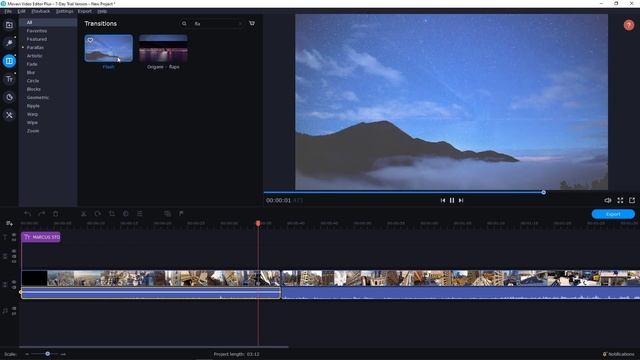Select the Transitions tab icon in sidebar
Viewport: 640px width, 360px height.
[x=9, y=61]
